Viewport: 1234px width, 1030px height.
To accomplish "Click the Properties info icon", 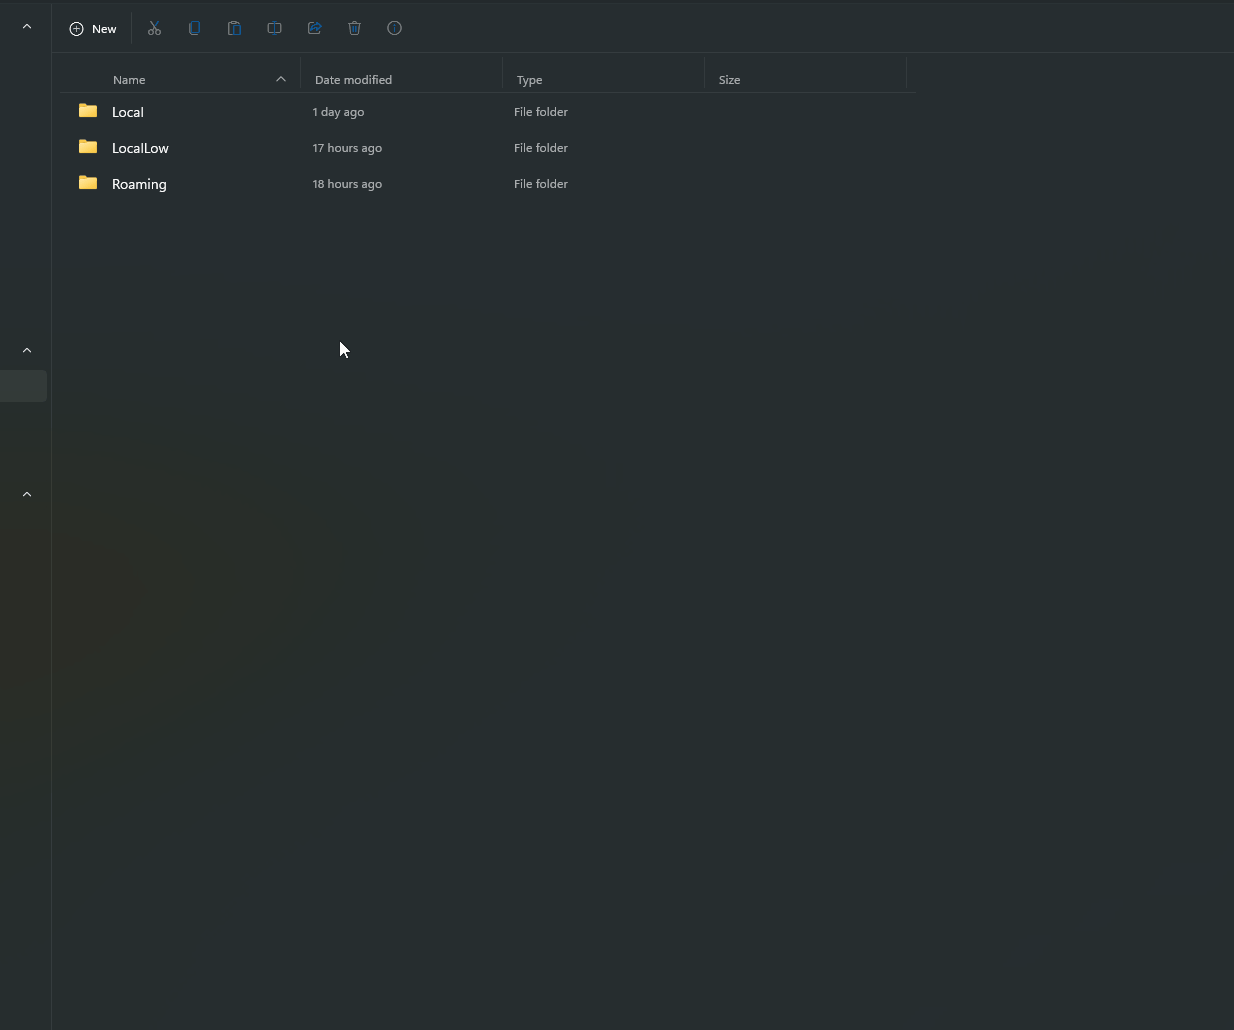I will pos(394,29).
